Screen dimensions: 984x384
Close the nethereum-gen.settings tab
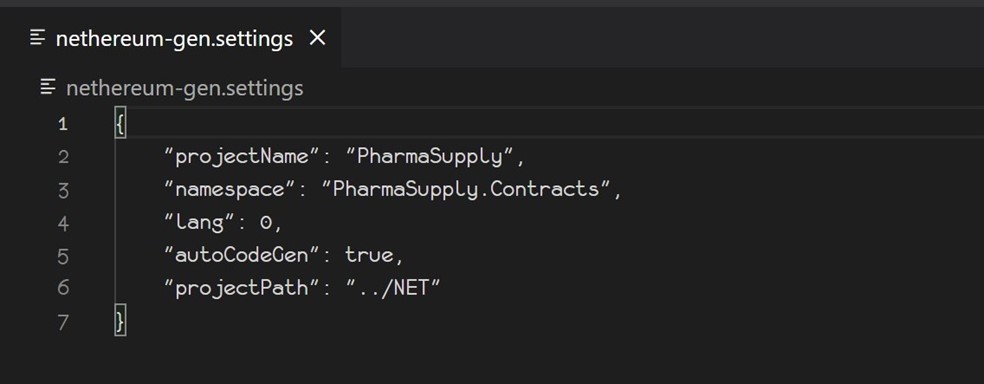318,38
